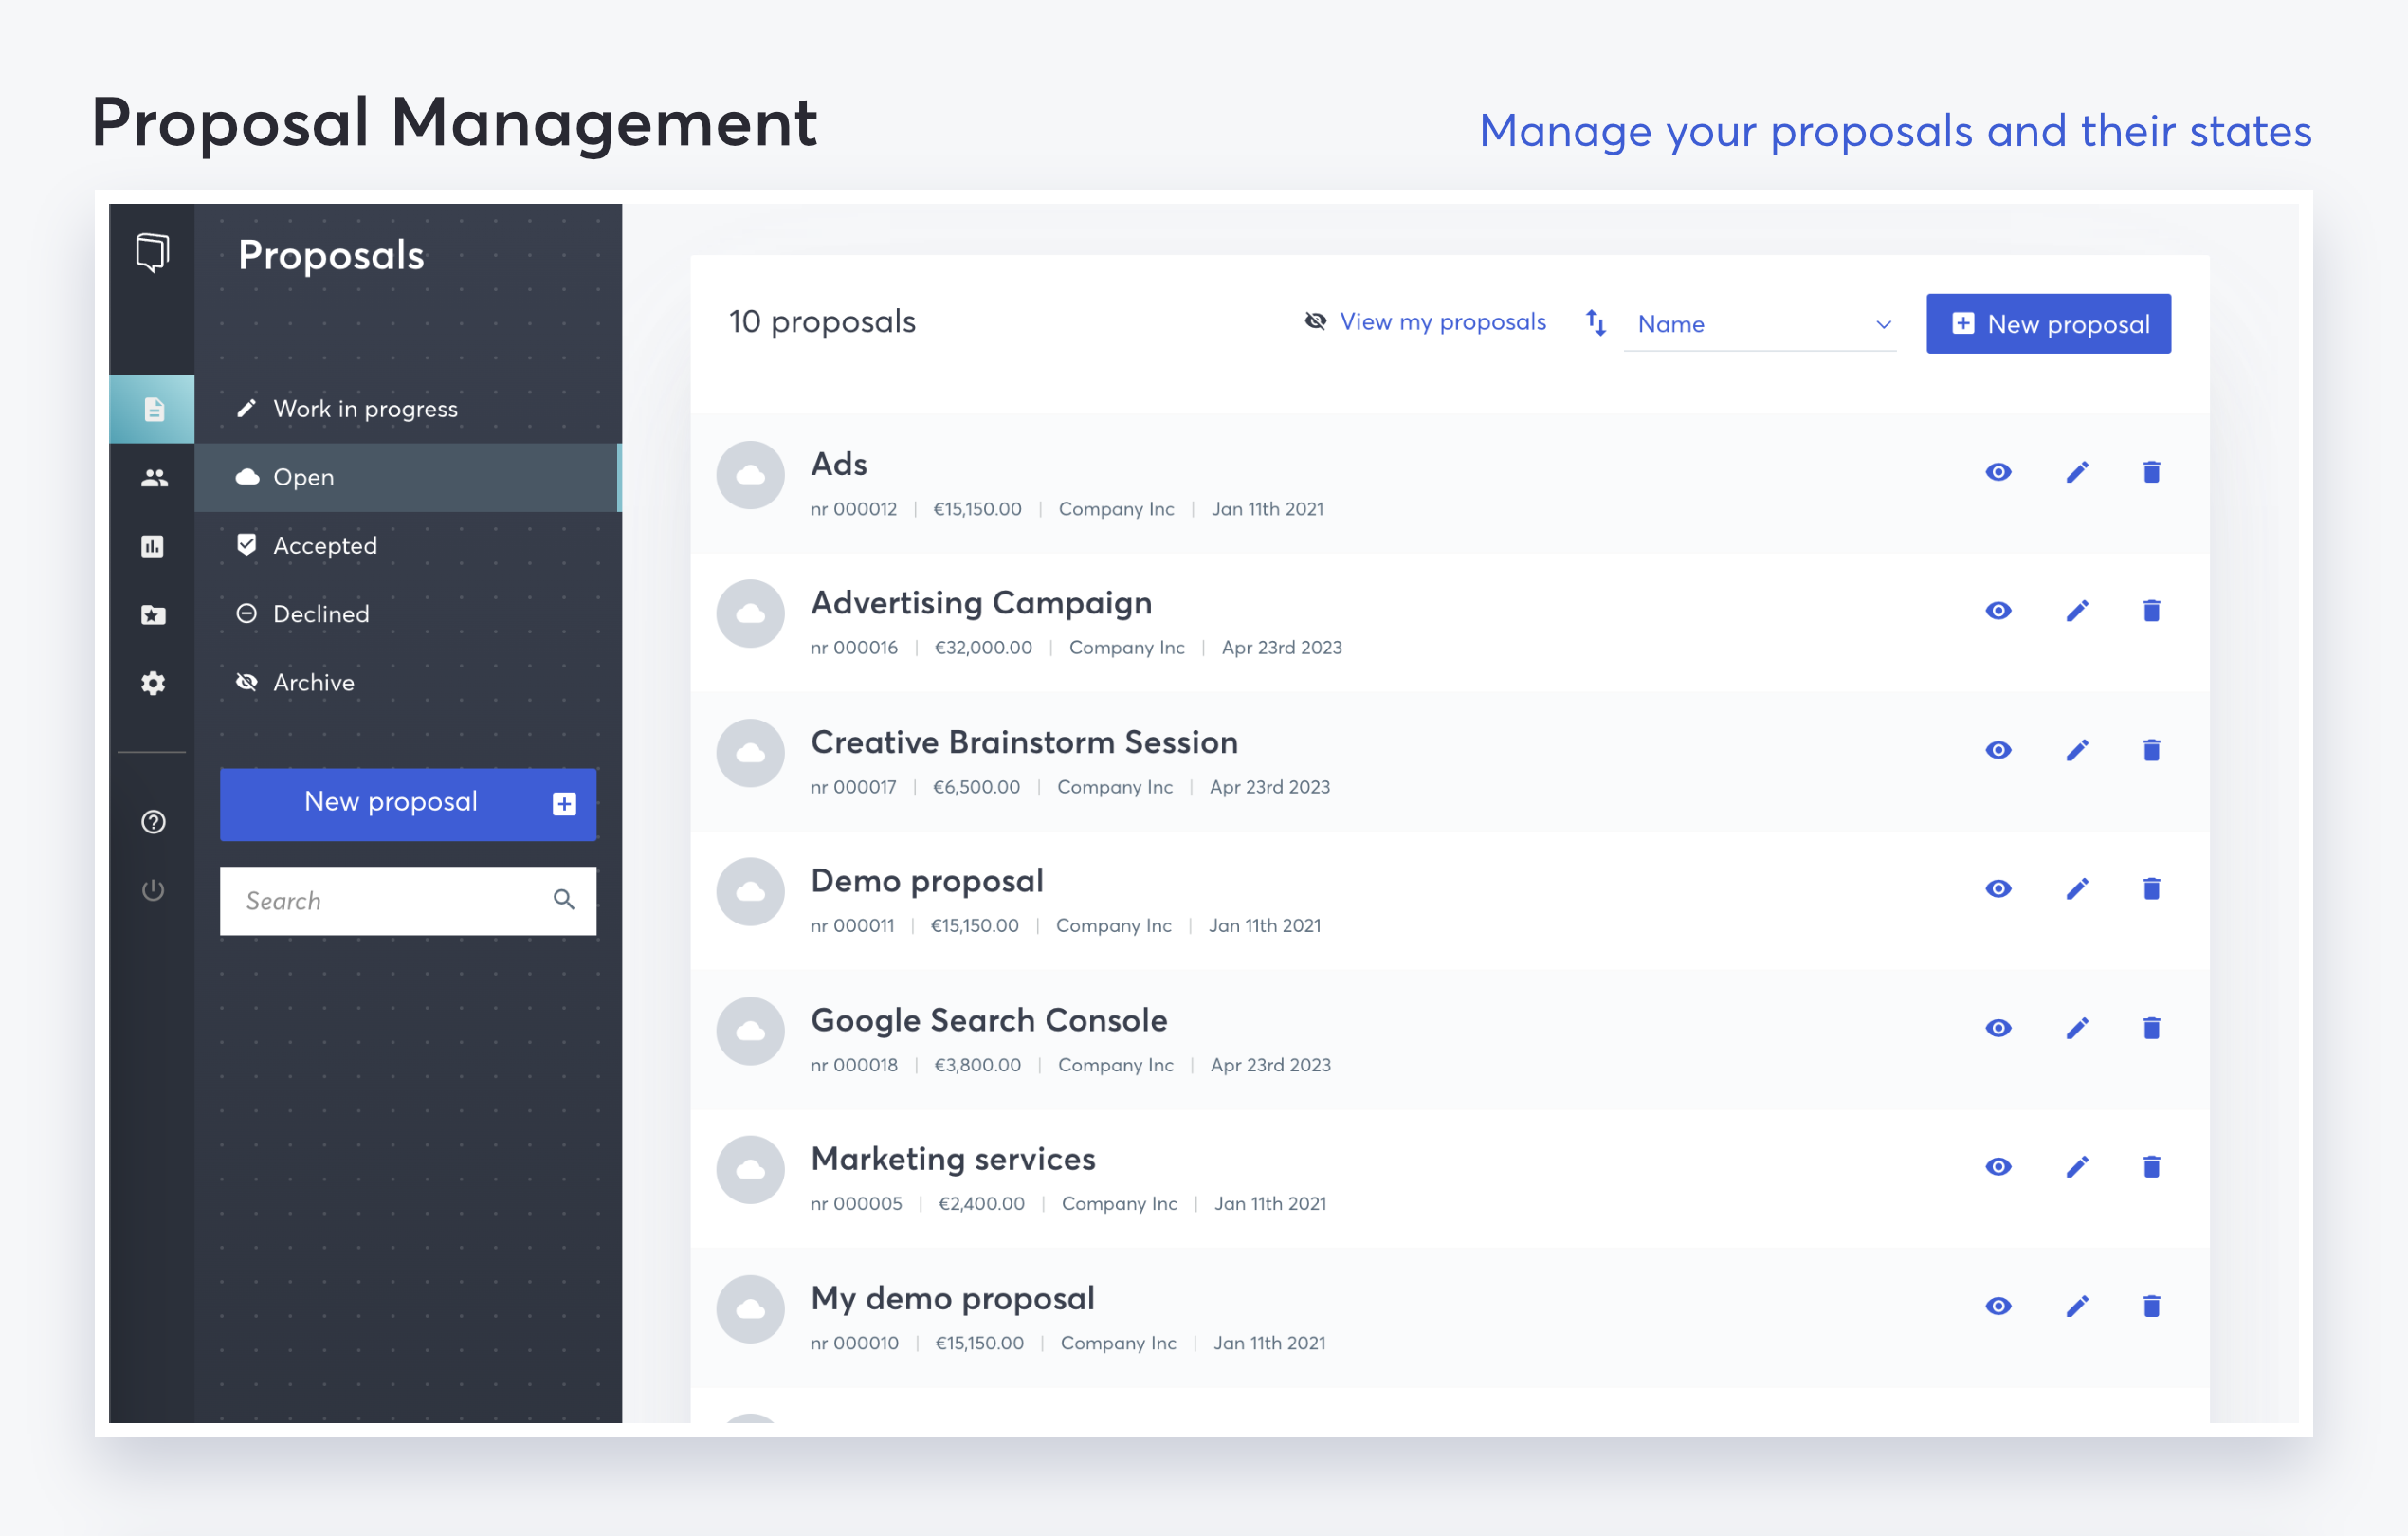The height and width of the screenshot is (1536, 2408).
Task: Toggle sort direction arrows icon
Action: click(1596, 323)
